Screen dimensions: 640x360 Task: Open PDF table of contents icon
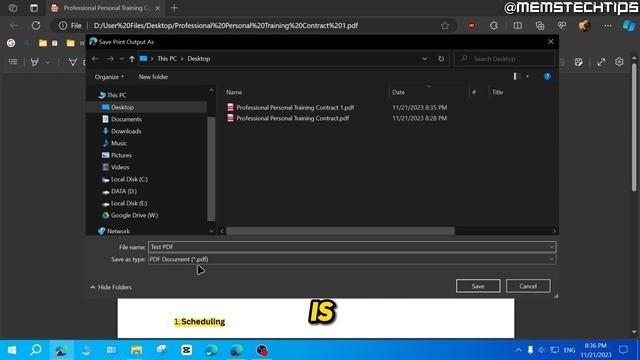[x=13, y=62]
